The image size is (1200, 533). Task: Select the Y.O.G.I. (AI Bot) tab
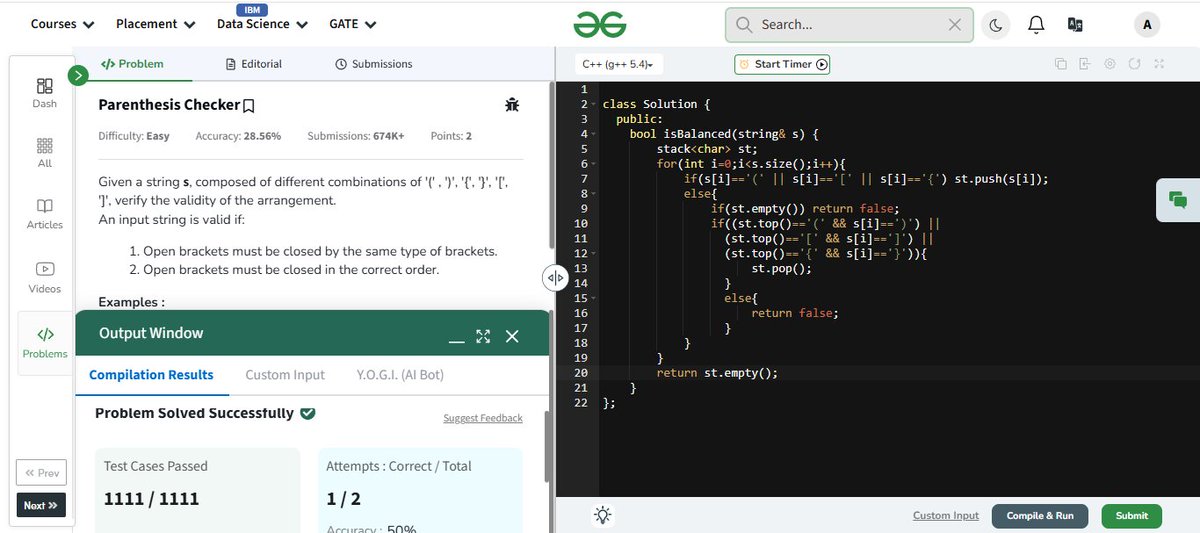point(400,375)
